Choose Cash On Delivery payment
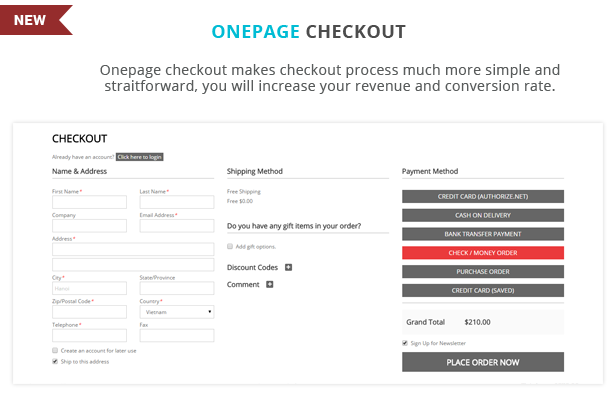Screen dimensions: 616x407 [x=483, y=215]
